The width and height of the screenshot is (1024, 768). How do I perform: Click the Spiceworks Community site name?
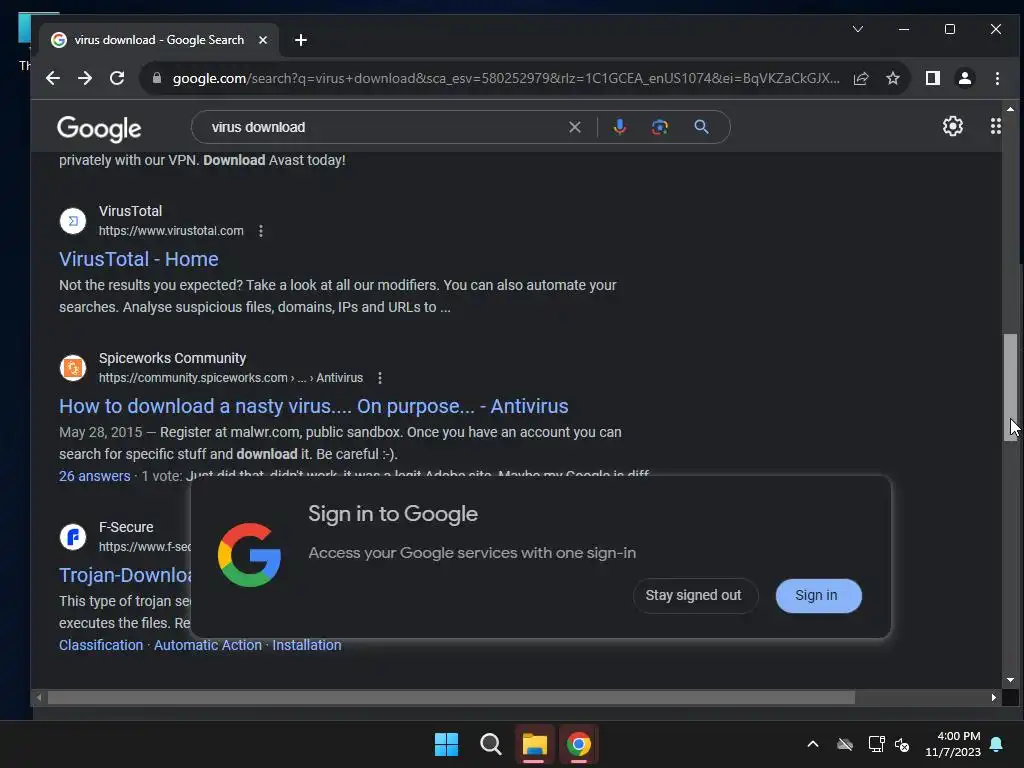pos(172,358)
